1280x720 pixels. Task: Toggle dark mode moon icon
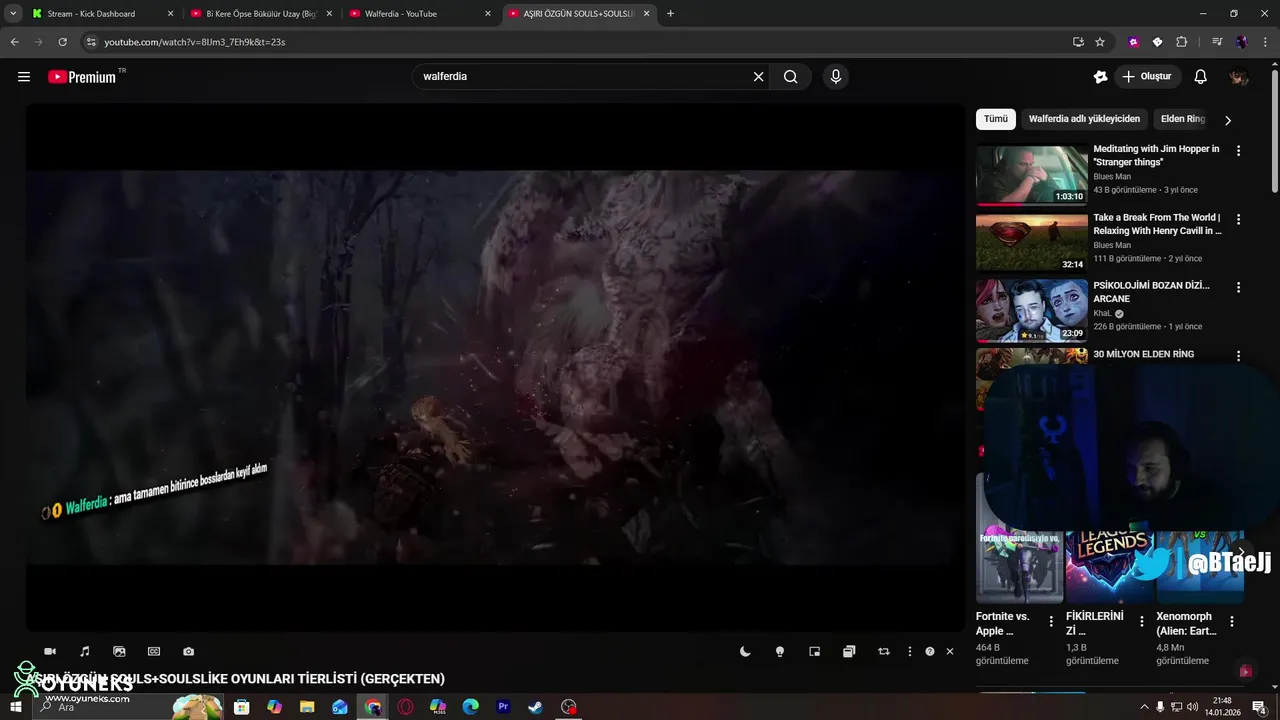pyautogui.click(x=745, y=651)
